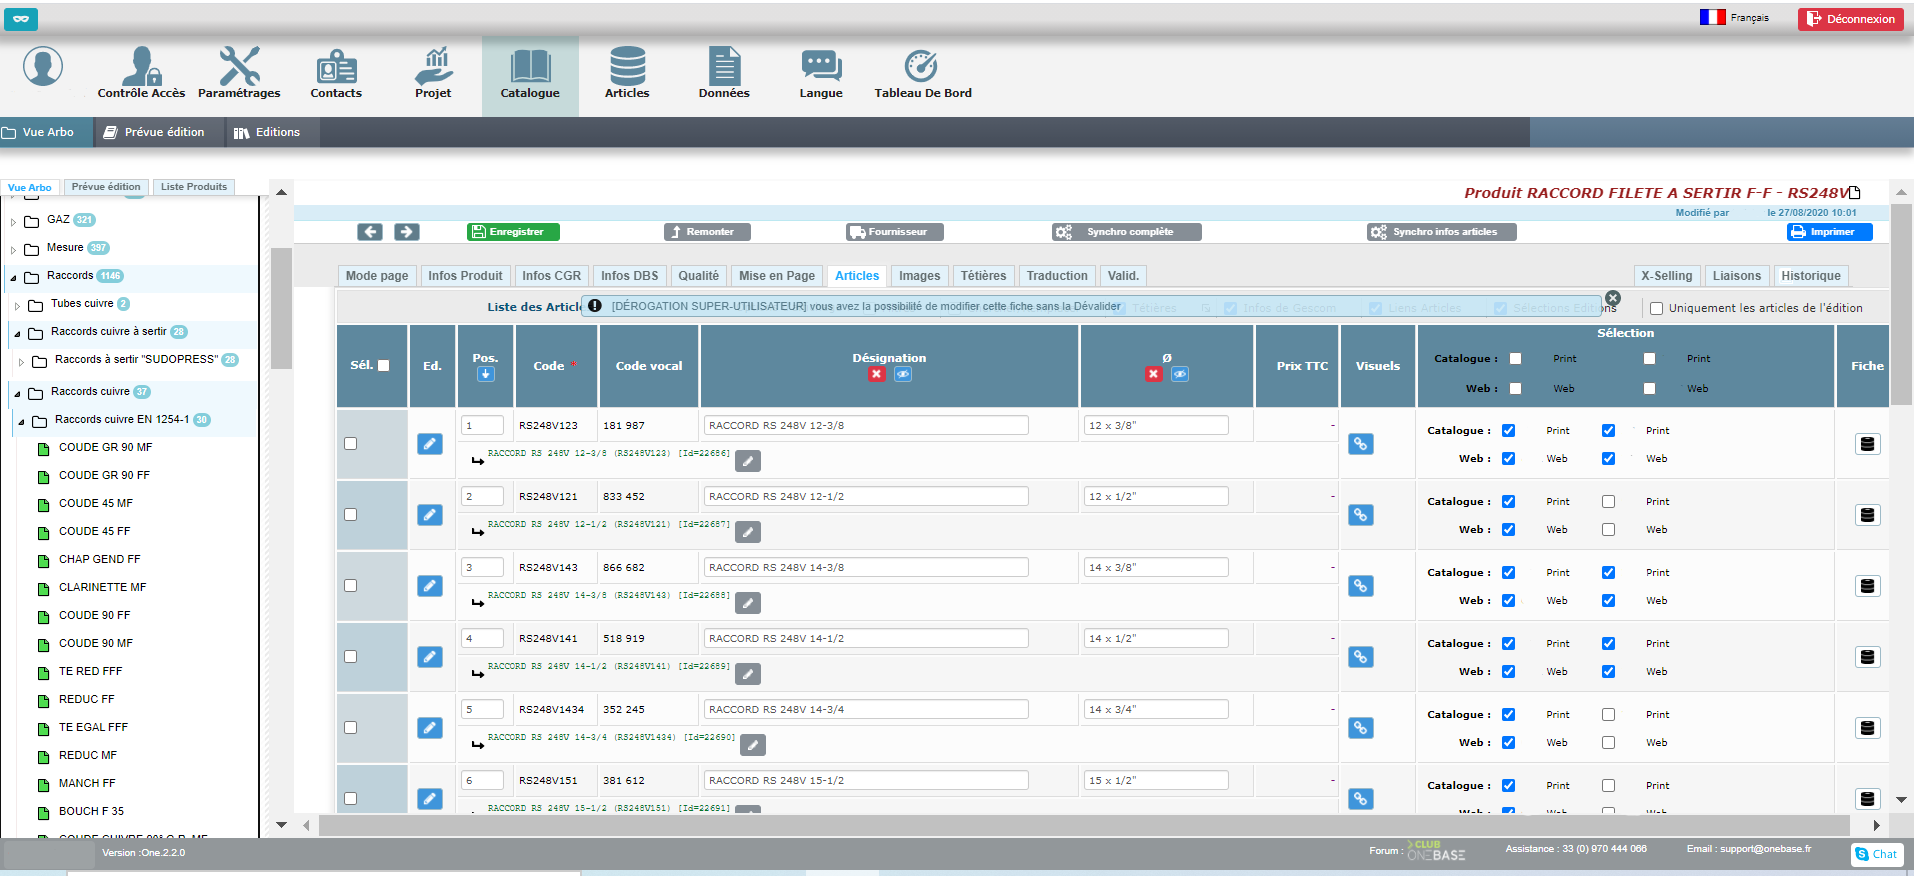This screenshot has height=876, width=1914.
Task: Open Tableau De Bord dashboard
Action: point(923,73)
